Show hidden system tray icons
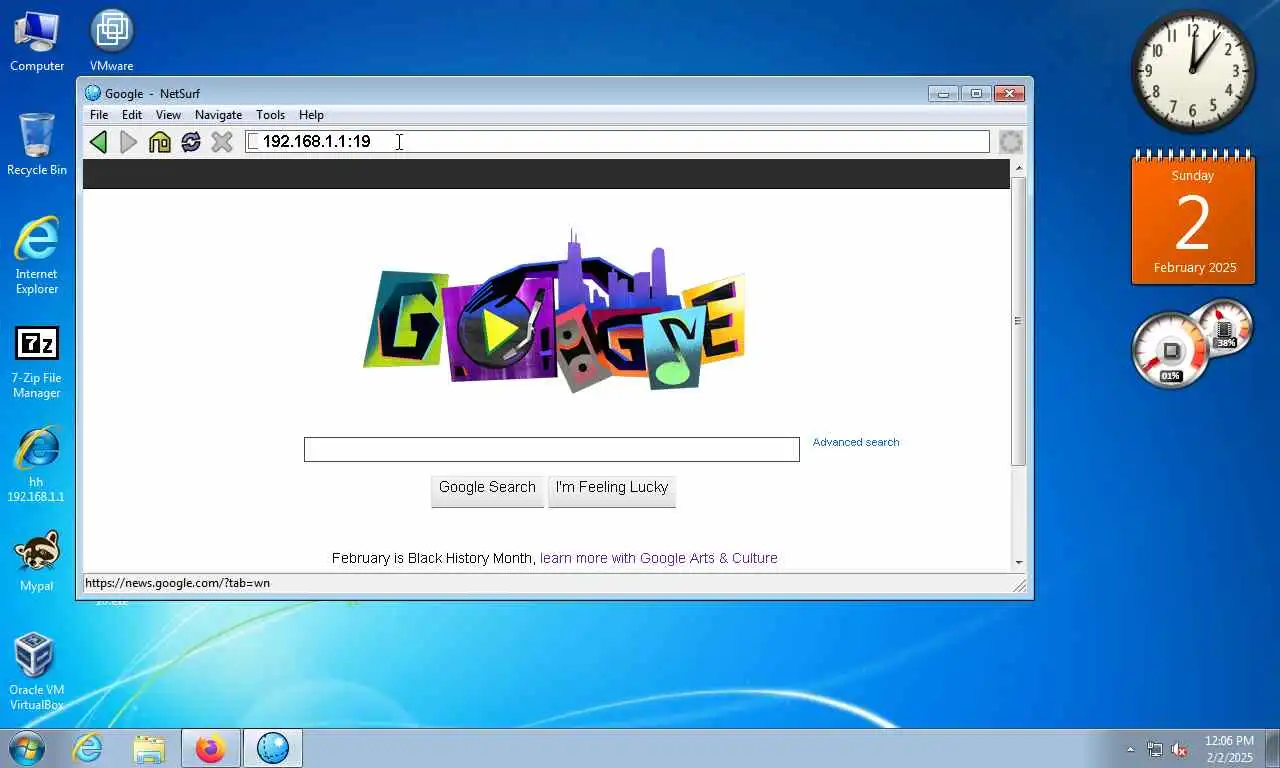 pos(1131,749)
